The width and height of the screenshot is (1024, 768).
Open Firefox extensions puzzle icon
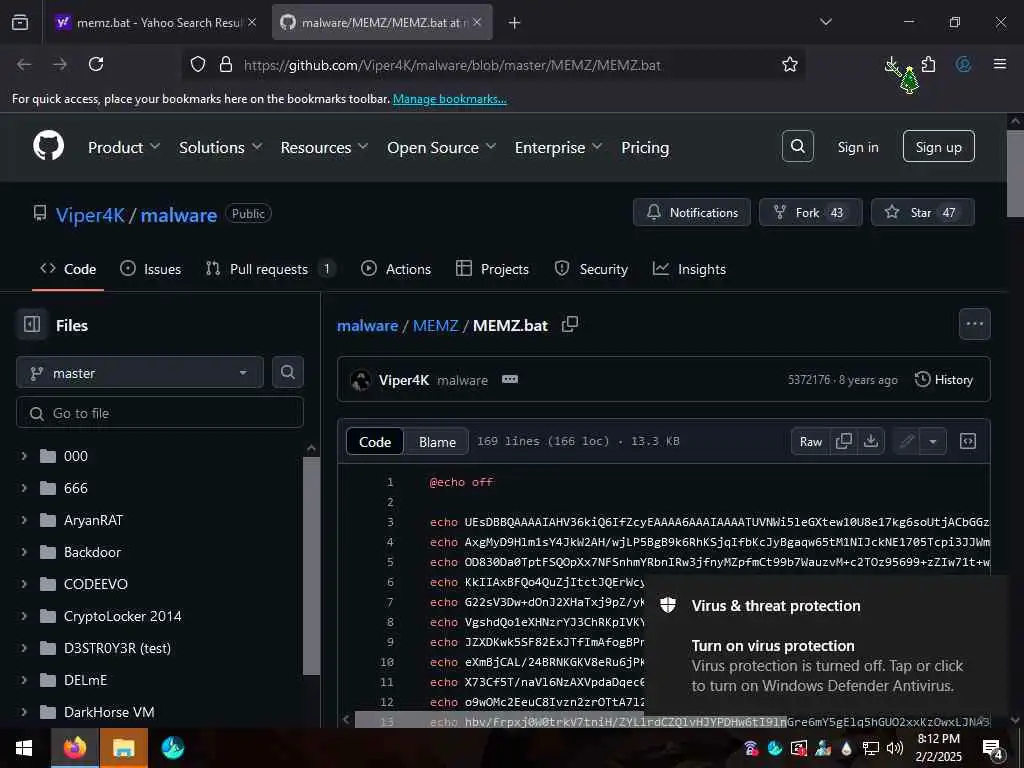click(928, 64)
